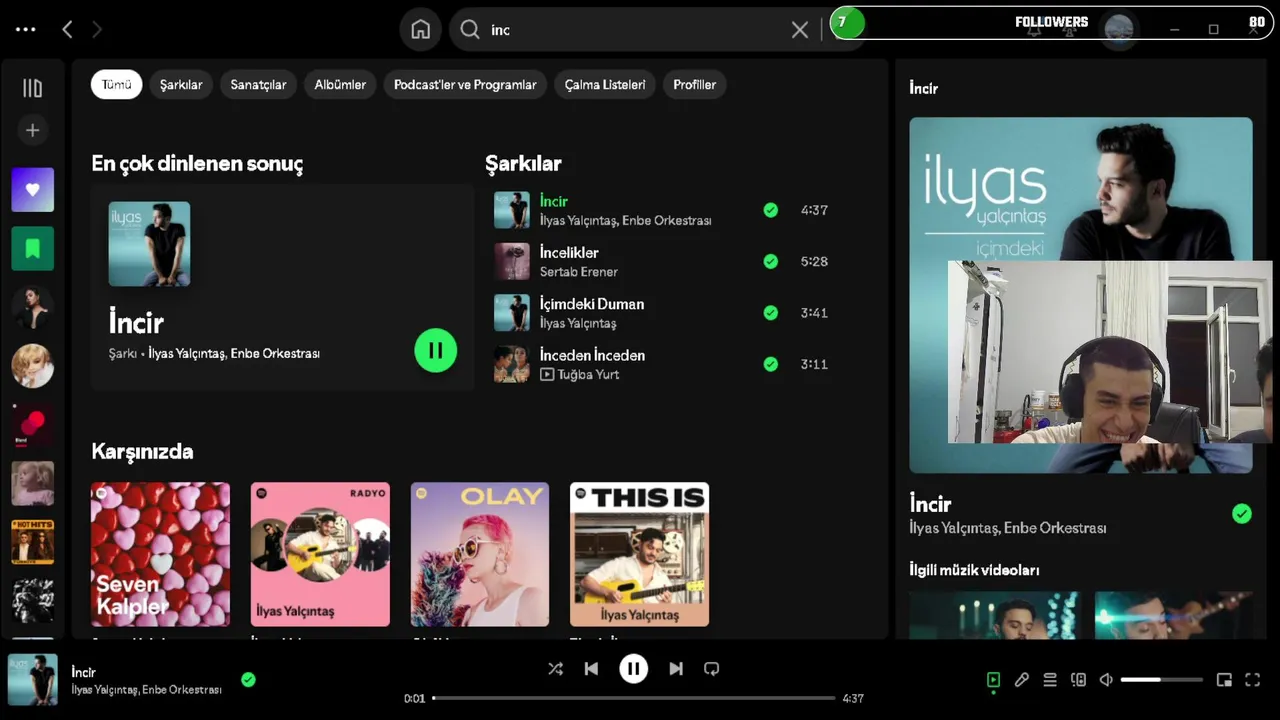The height and width of the screenshot is (720, 1280).
Task: Select the İncelikler song row
Action: (664, 261)
